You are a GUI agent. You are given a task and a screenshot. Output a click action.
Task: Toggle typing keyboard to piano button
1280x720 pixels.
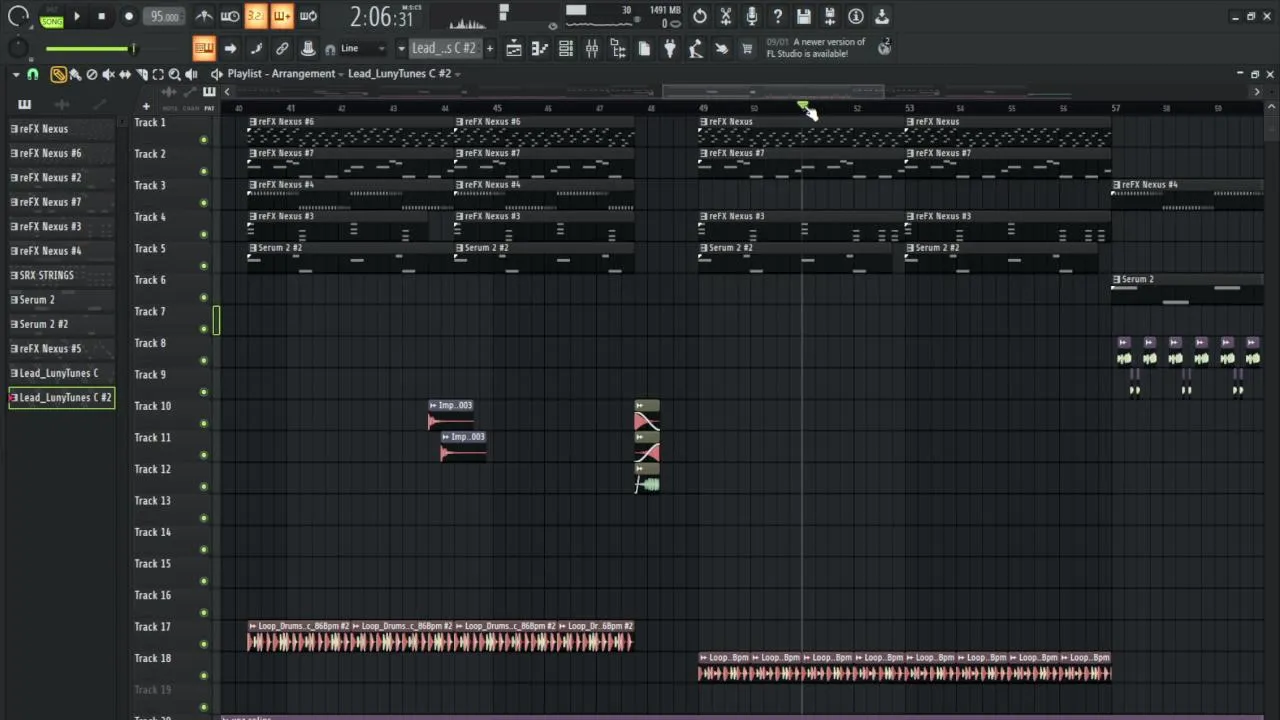click(204, 48)
